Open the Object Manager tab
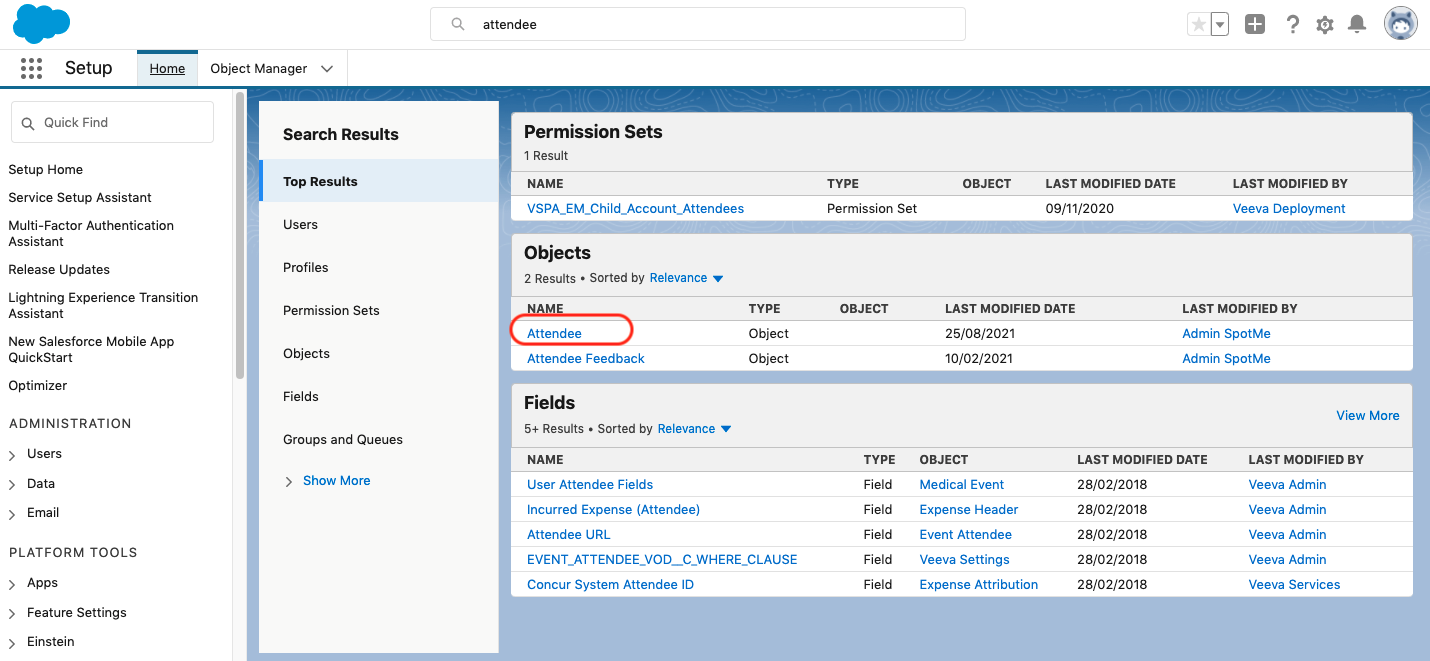 (x=259, y=68)
